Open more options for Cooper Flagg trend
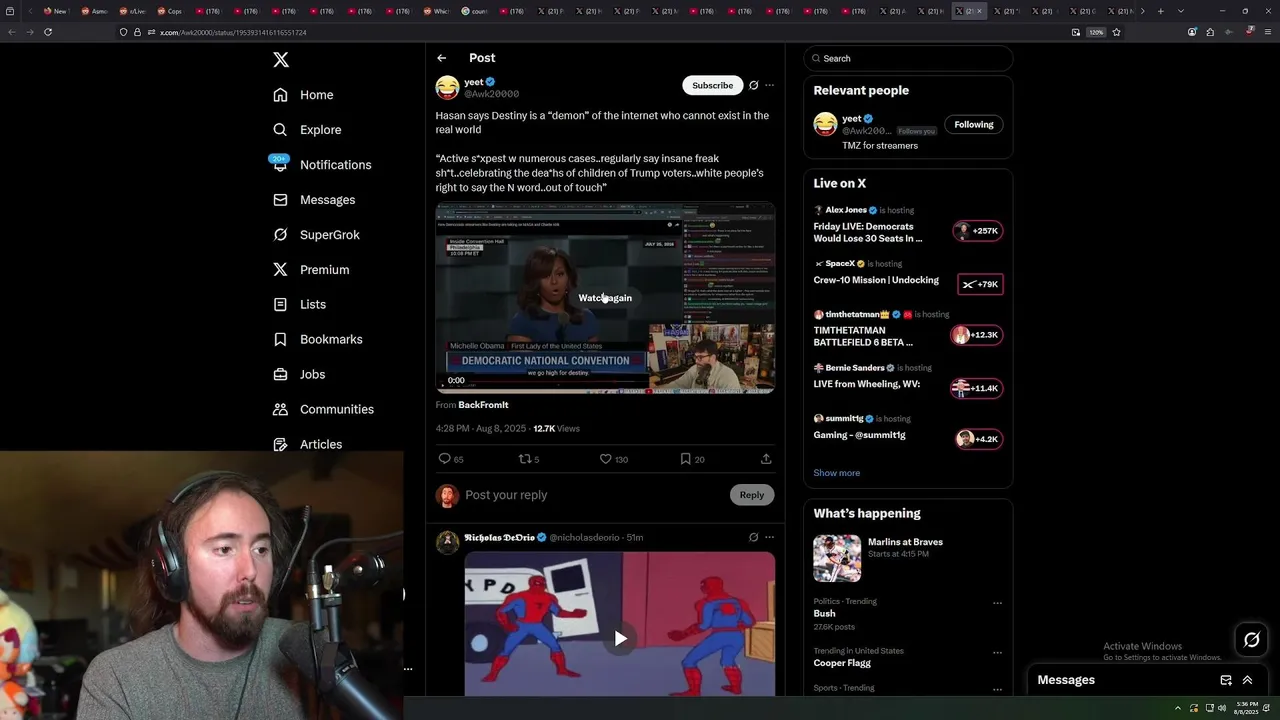Screen dimensions: 1280x720 [x=997, y=652]
